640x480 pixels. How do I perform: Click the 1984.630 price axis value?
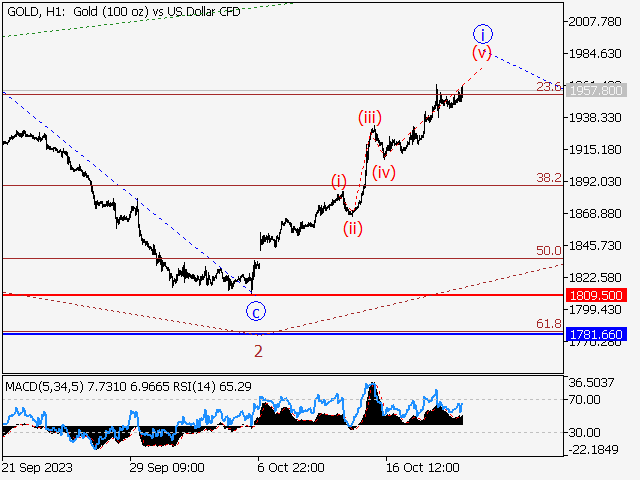pyautogui.click(x=595, y=53)
